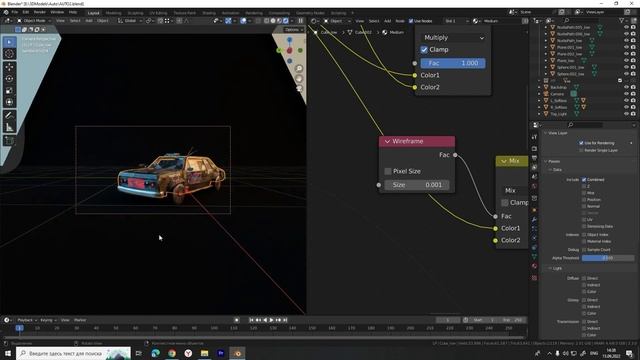
Task: Activate the Transform tool
Action: (9, 102)
